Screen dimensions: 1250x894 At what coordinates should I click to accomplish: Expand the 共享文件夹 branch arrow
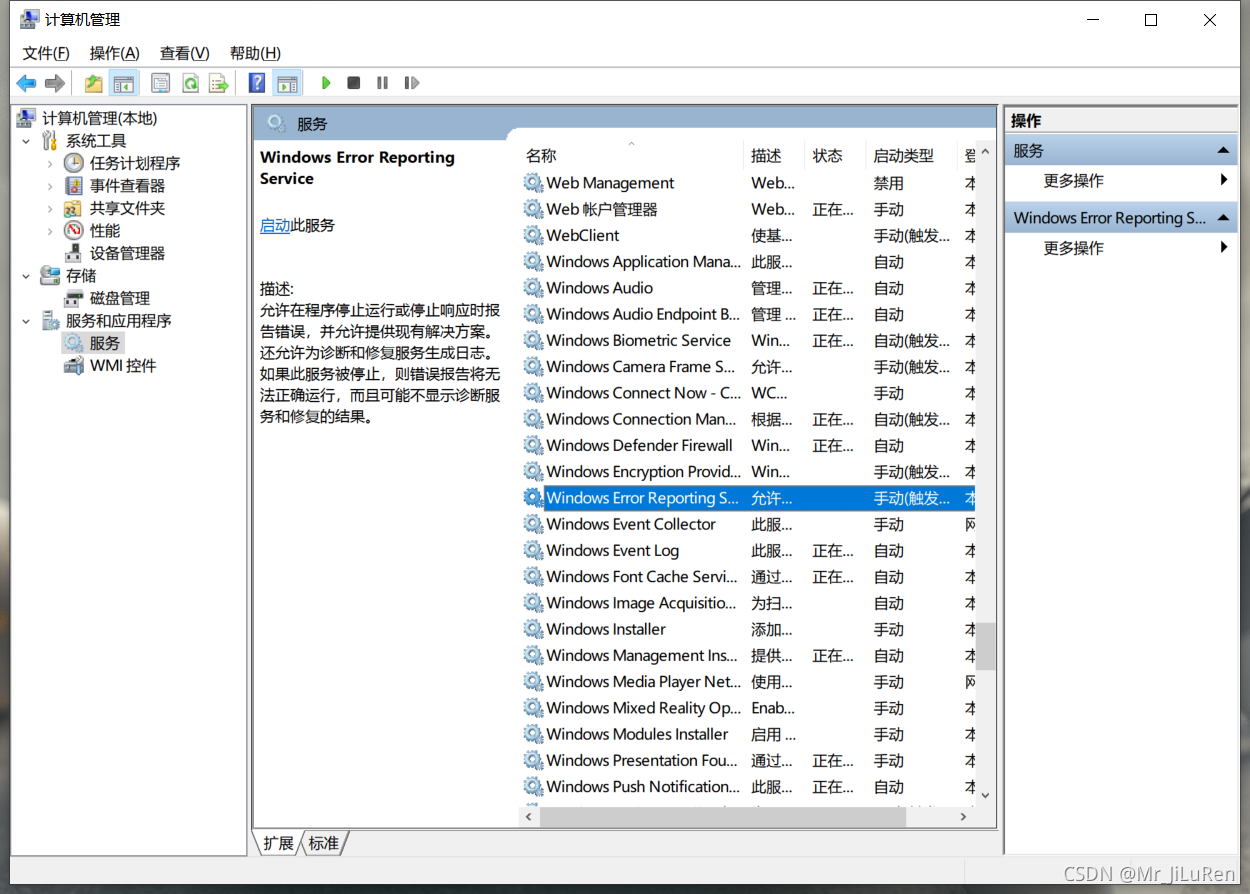pyautogui.click(x=50, y=208)
